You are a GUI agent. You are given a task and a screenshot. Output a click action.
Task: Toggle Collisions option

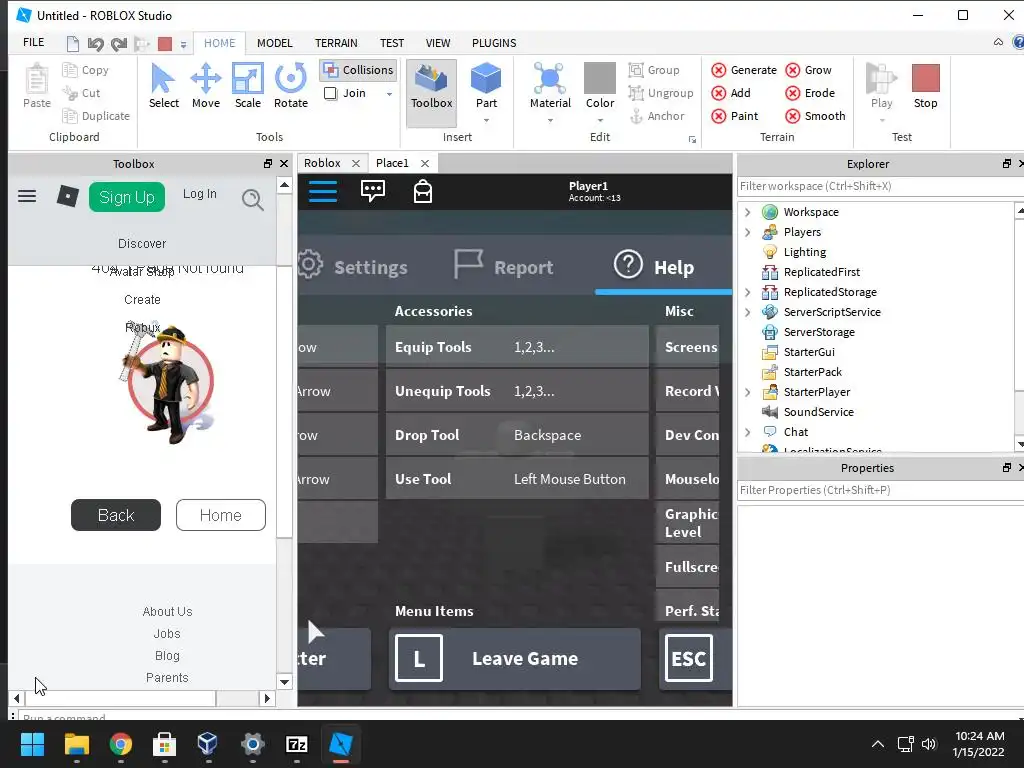(x=359, y=70)
